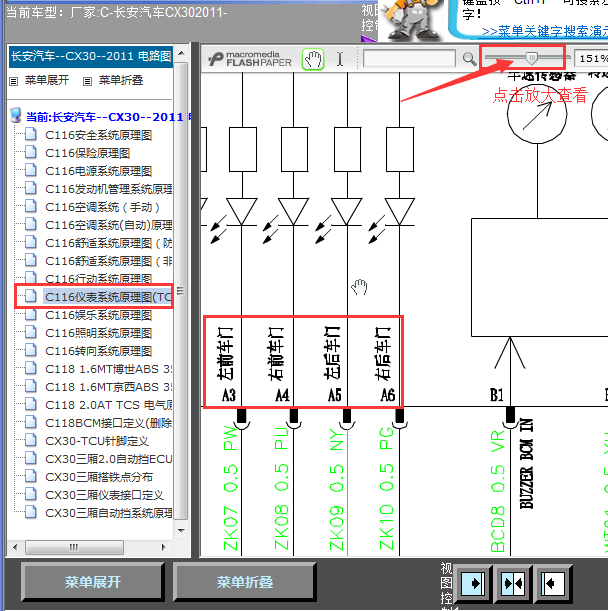Open C116发动机管理系统原理图
The image size is (608, 611).
click(108, 189)
